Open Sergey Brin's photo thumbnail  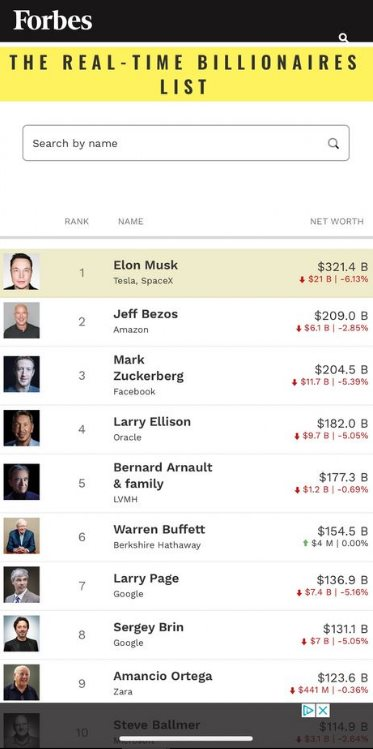(x=21, y=634)
